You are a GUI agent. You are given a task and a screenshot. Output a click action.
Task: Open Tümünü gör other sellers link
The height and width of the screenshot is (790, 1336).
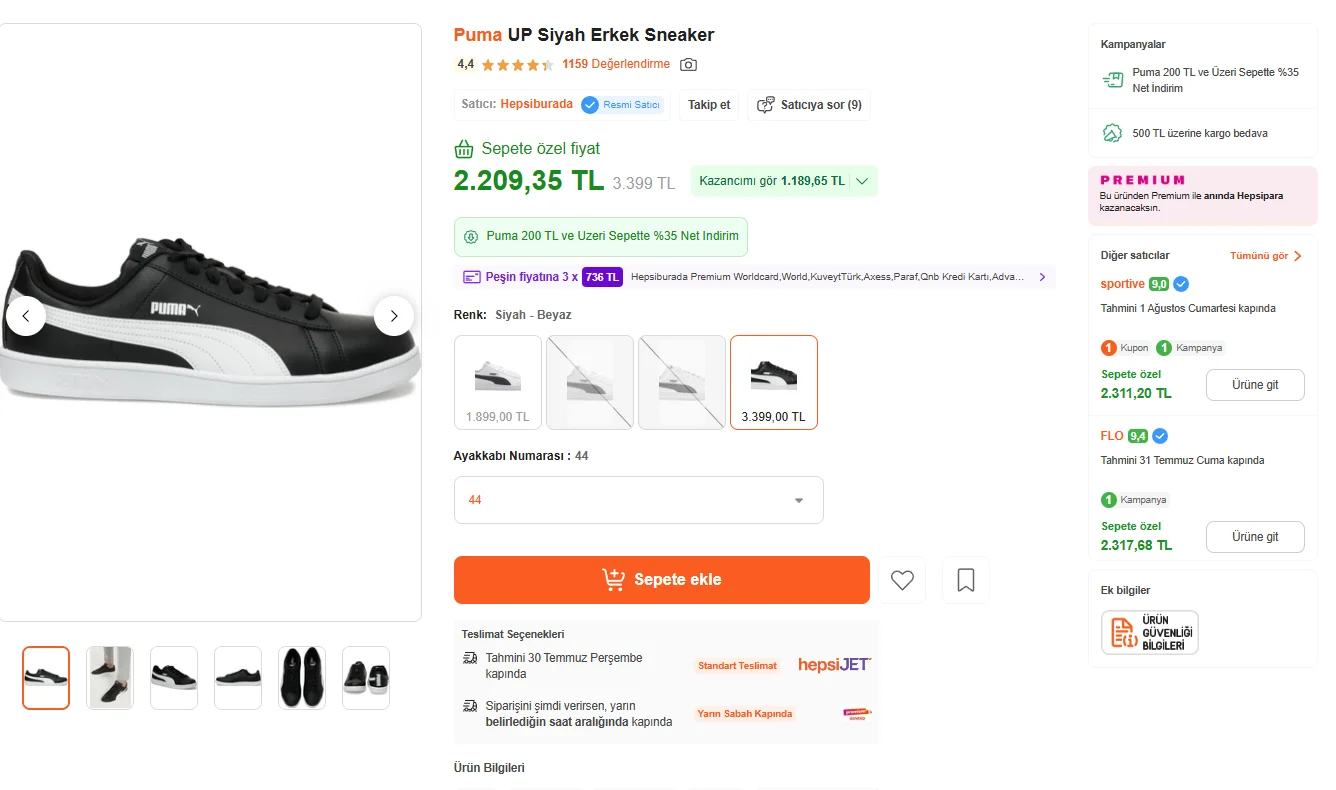tap(1266, 256)
